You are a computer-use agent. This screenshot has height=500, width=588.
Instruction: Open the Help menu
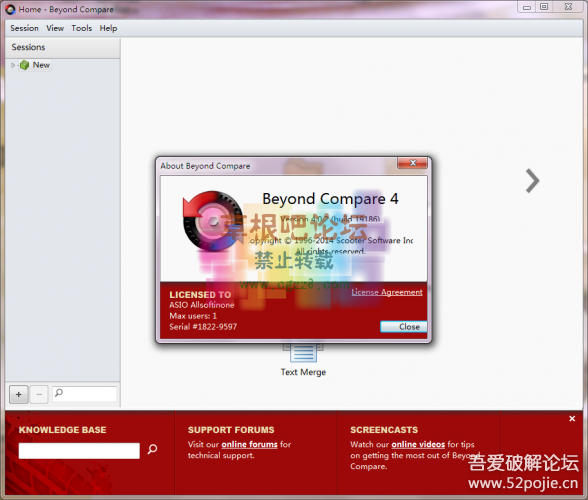(108, 28)
